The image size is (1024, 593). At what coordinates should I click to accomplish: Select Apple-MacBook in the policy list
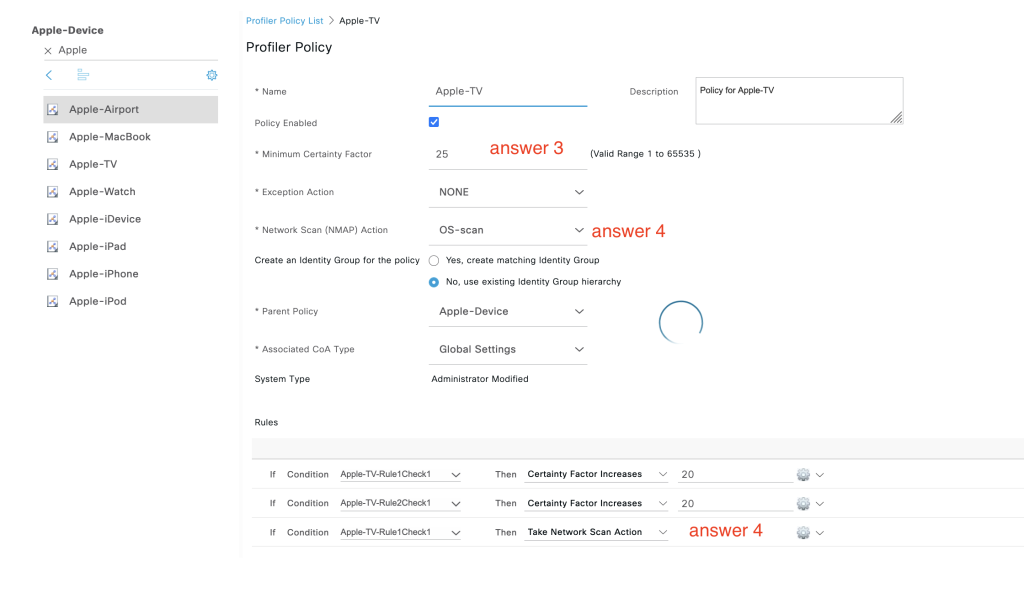click(x=109, y=137)
